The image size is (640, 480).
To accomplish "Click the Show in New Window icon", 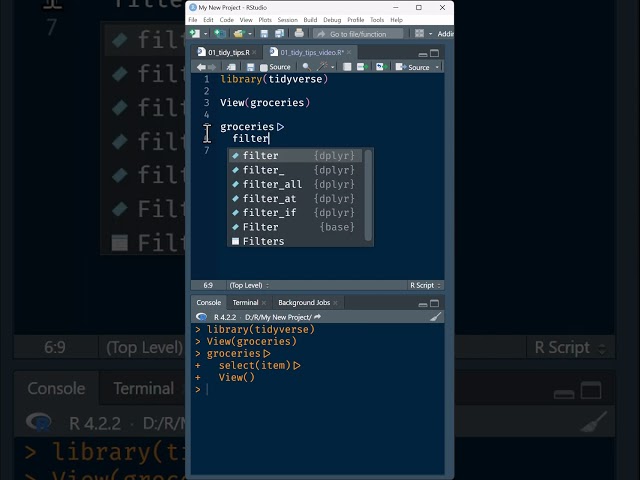I will (231, 67).
